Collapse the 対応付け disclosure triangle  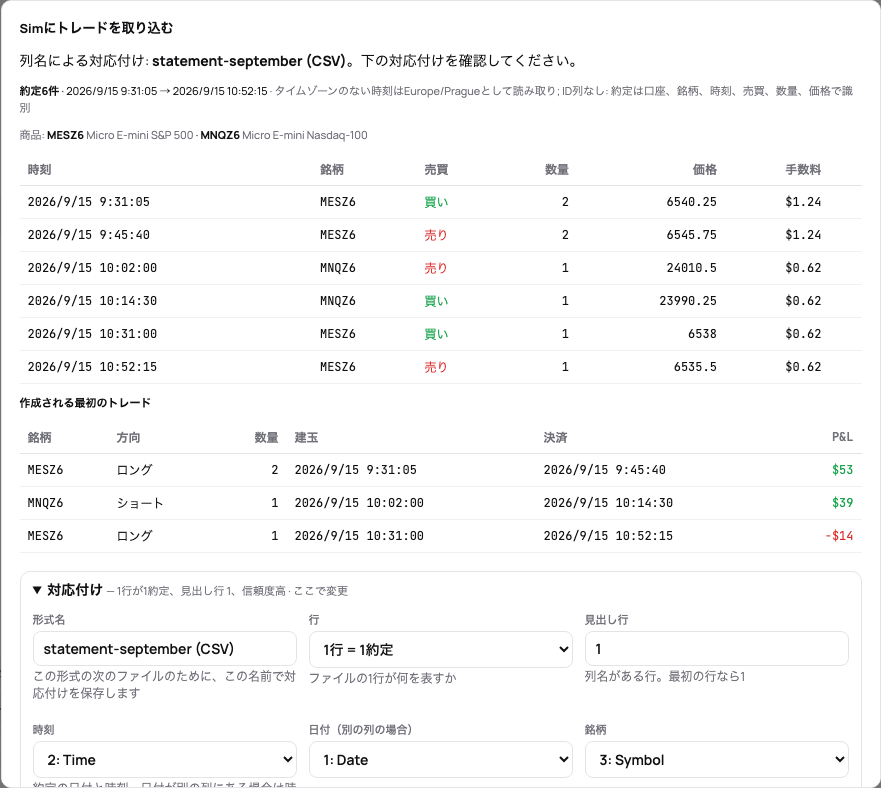point(37,590)
